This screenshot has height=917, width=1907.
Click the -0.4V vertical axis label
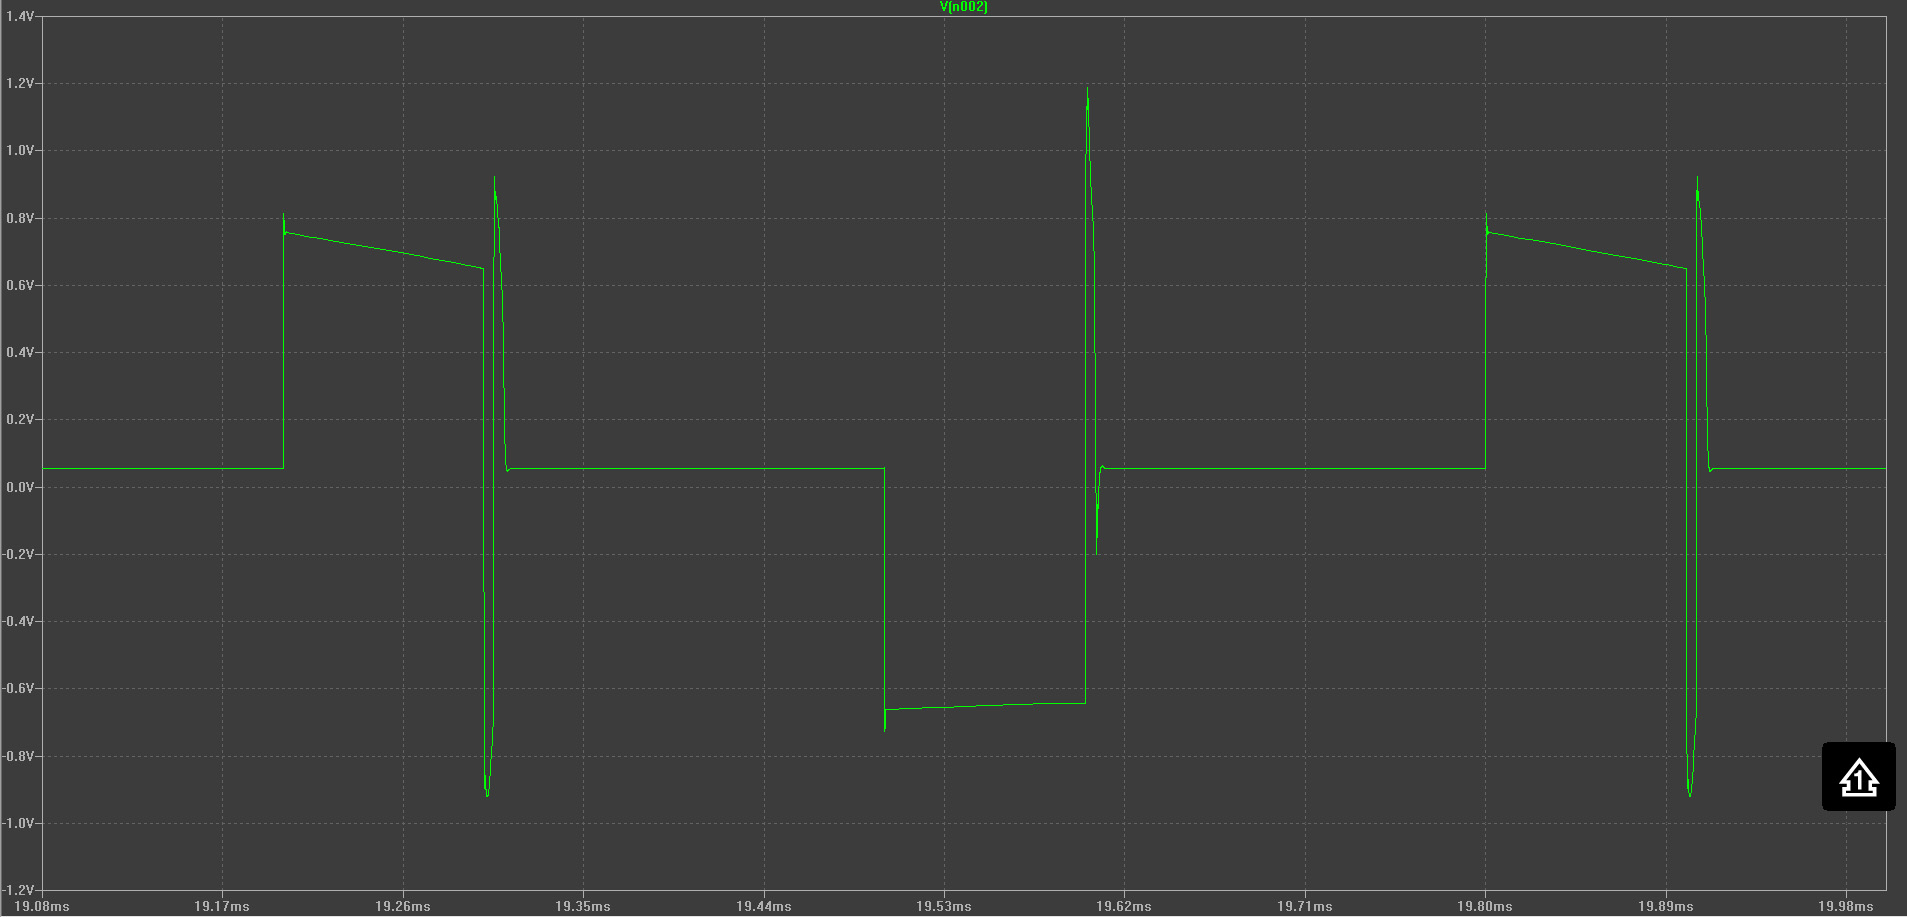[x=18, y=621]
